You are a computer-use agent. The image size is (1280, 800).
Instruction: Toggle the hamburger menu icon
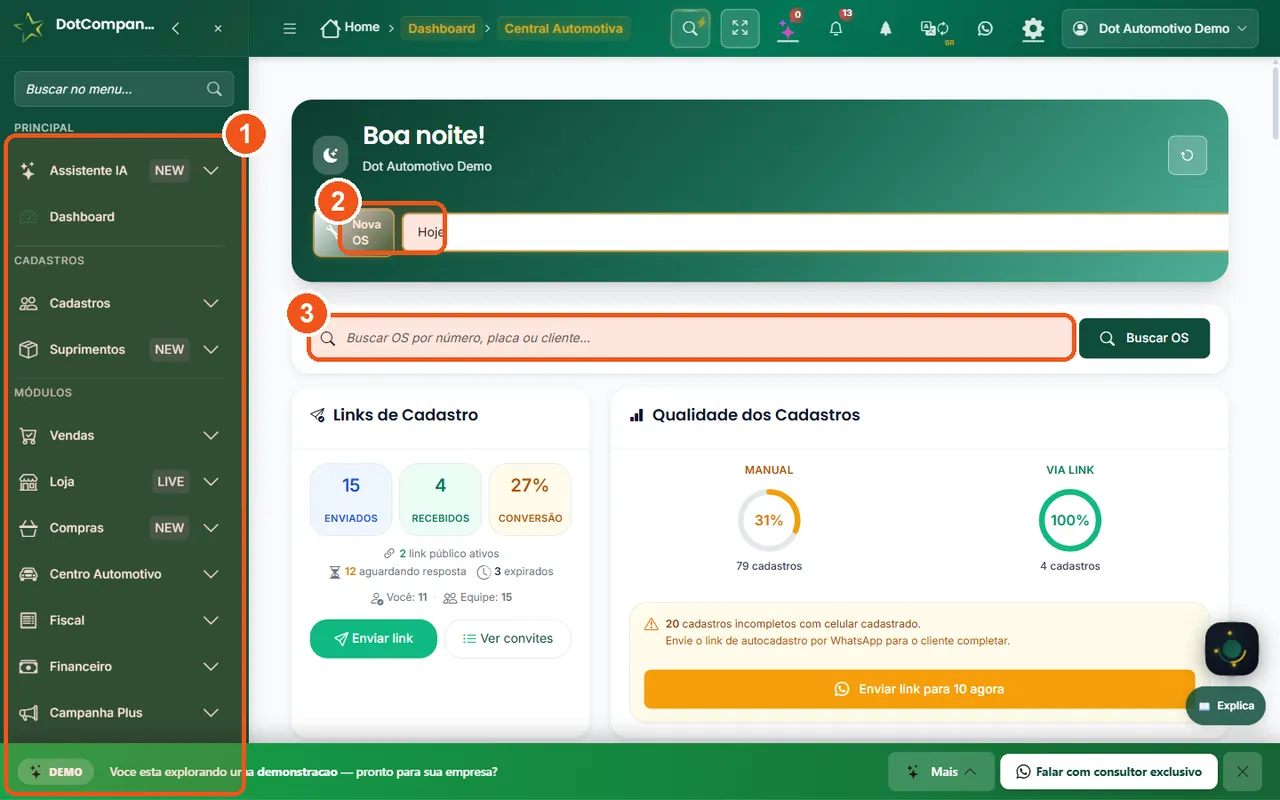coord(290,29)
